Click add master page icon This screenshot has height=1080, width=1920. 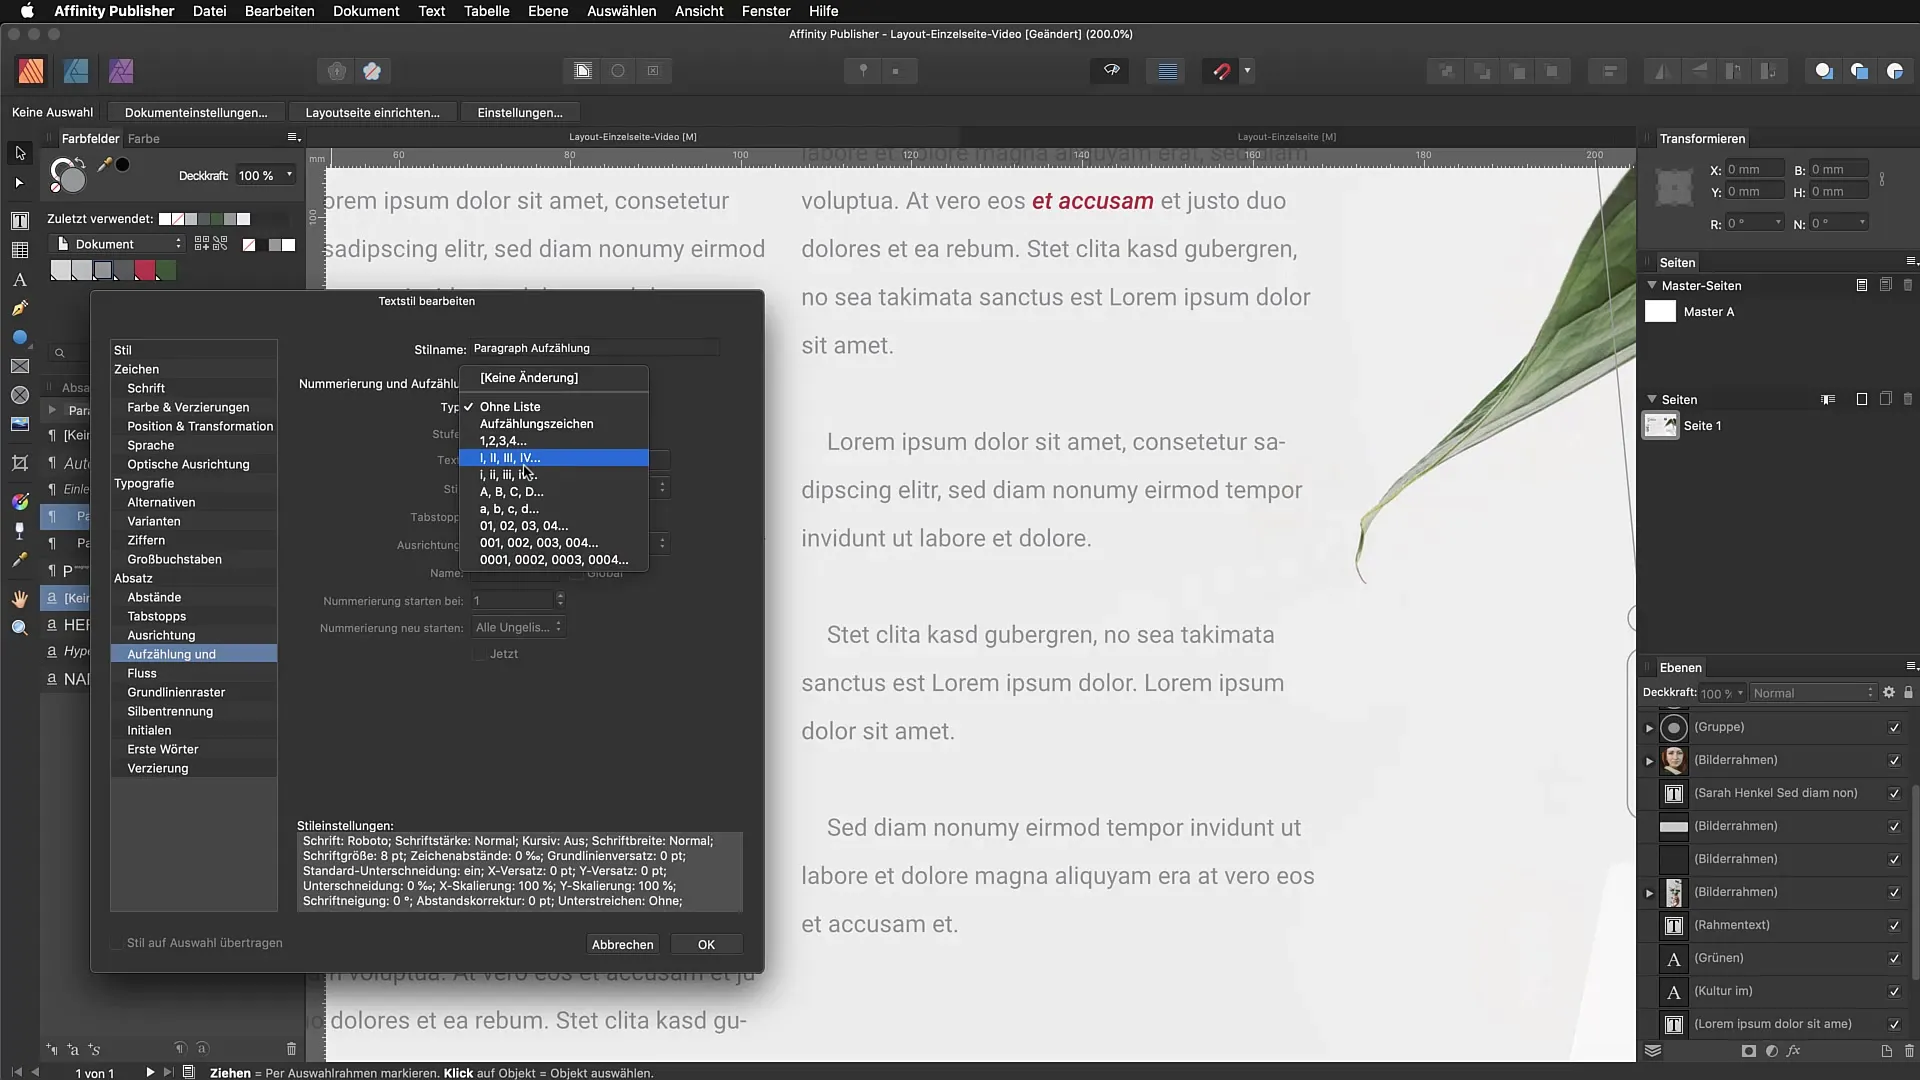1861,285
